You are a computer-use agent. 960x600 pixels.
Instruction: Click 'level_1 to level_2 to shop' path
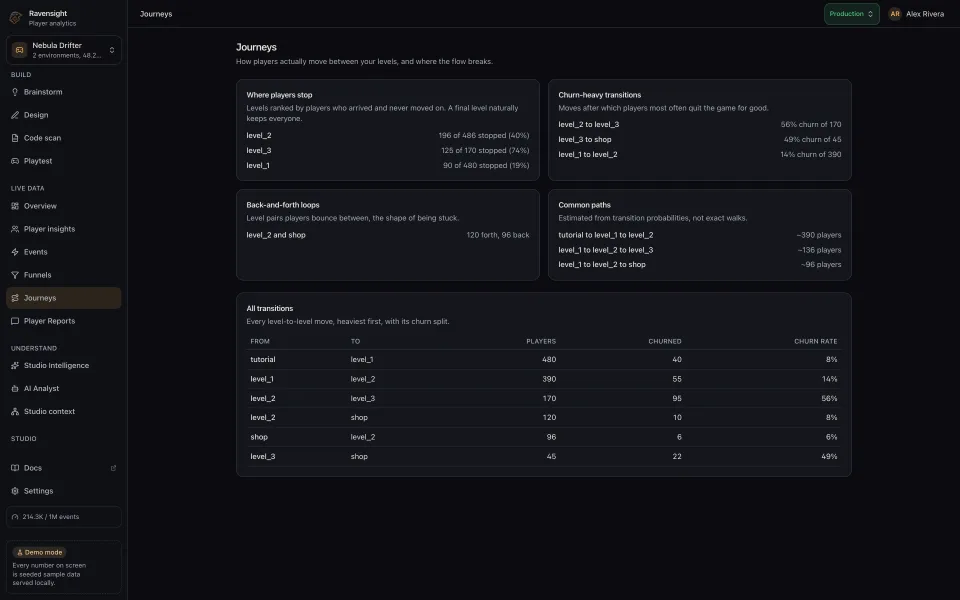pyautogui.click(x=602, y=264)
